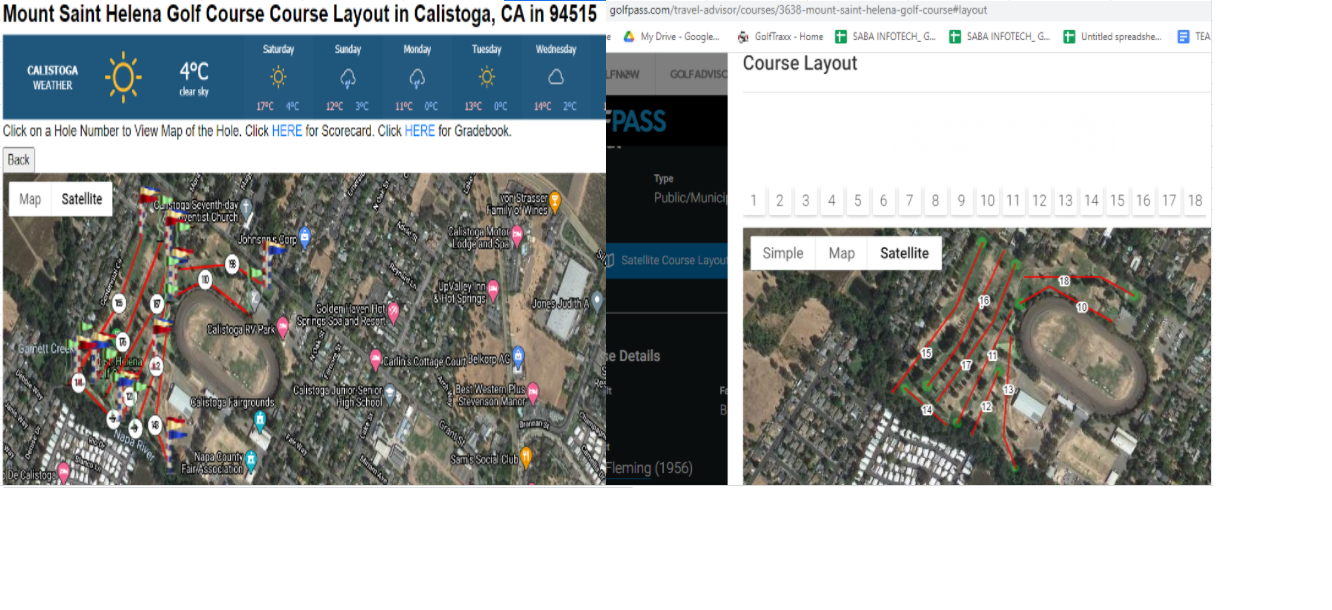
Task: Click the 4°C clear sky temperature text
Action: [x=194, y=77]
